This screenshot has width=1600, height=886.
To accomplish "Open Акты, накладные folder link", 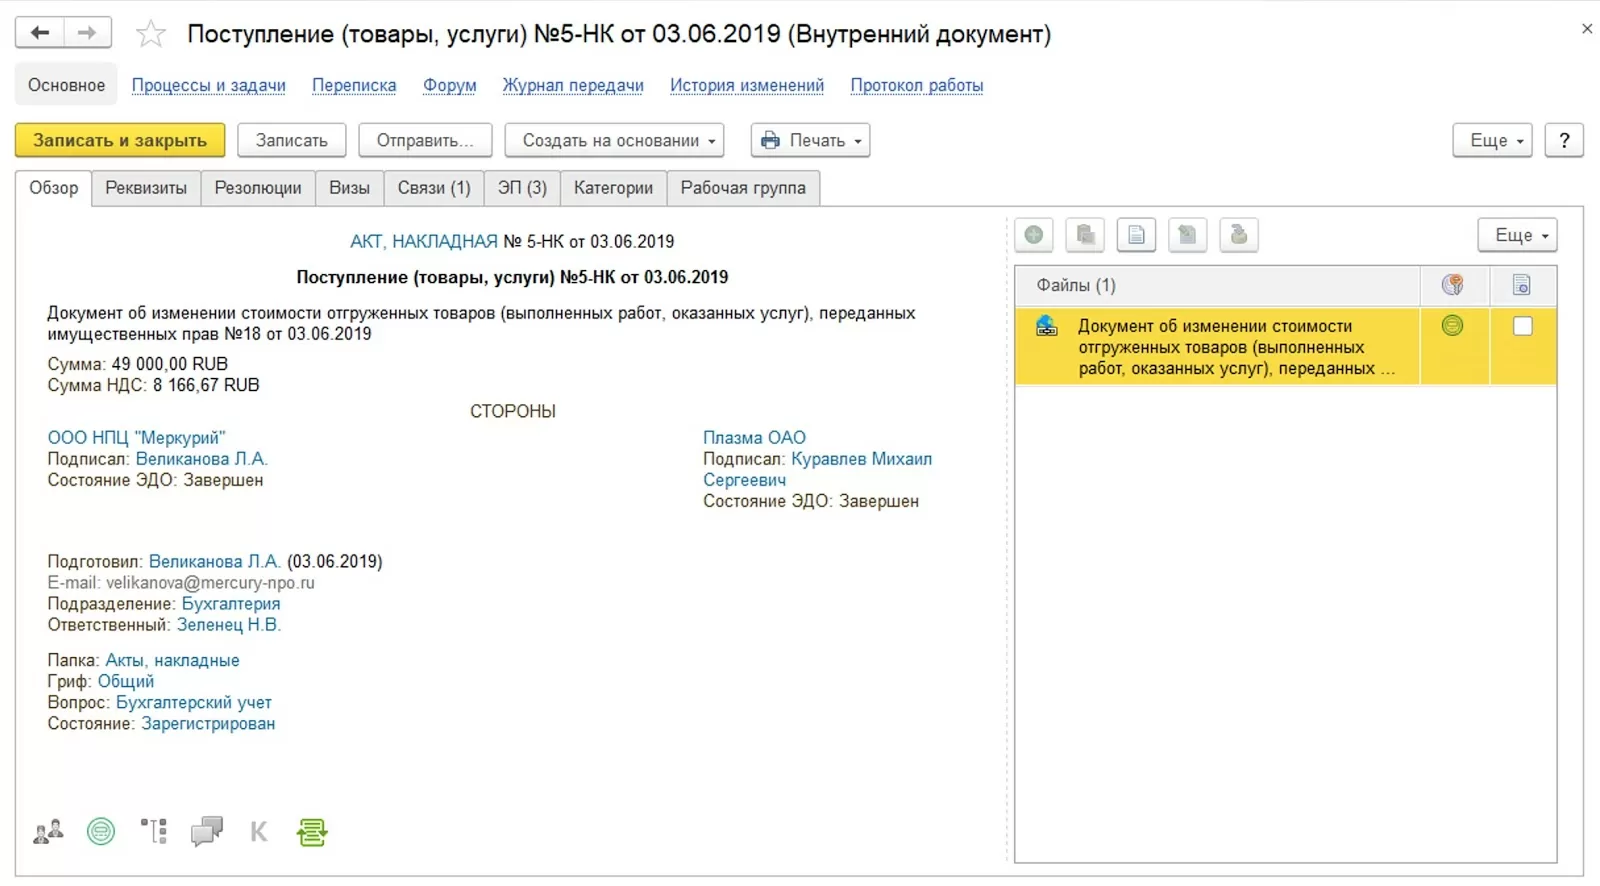I will (172, 660).
